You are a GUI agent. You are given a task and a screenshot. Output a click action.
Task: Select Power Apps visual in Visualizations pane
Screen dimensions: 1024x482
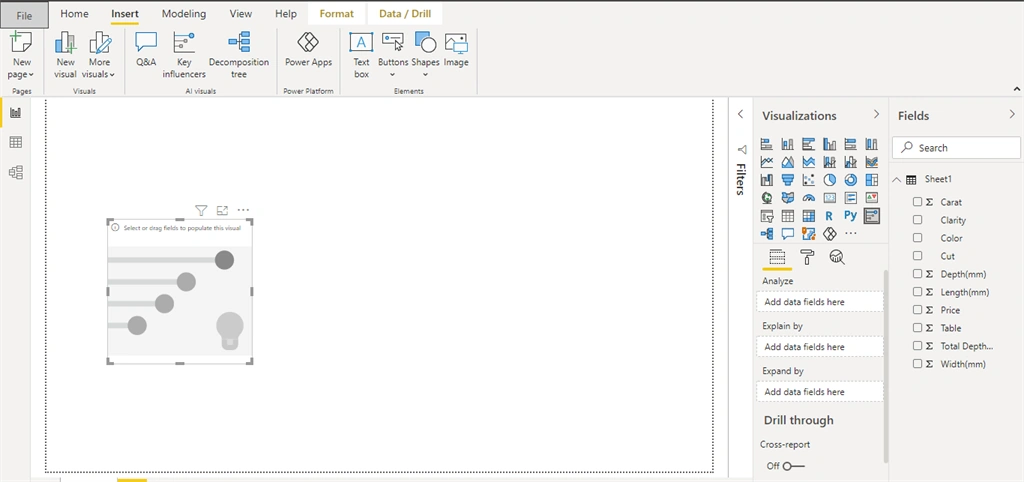click(829, 233)
